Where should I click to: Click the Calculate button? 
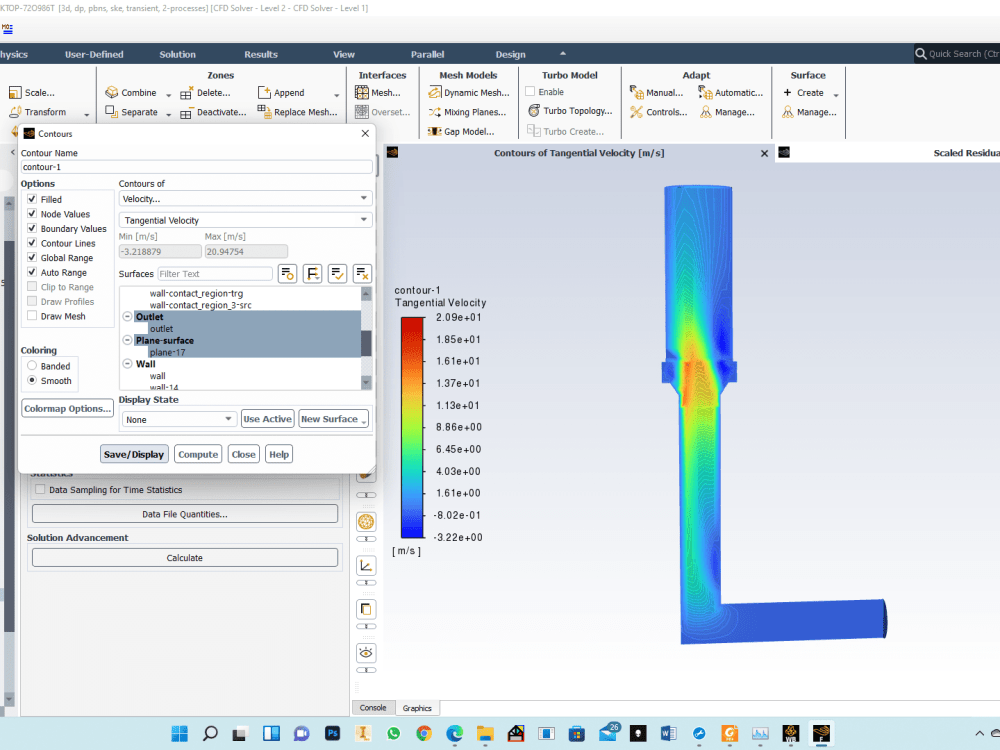point(184,557)
